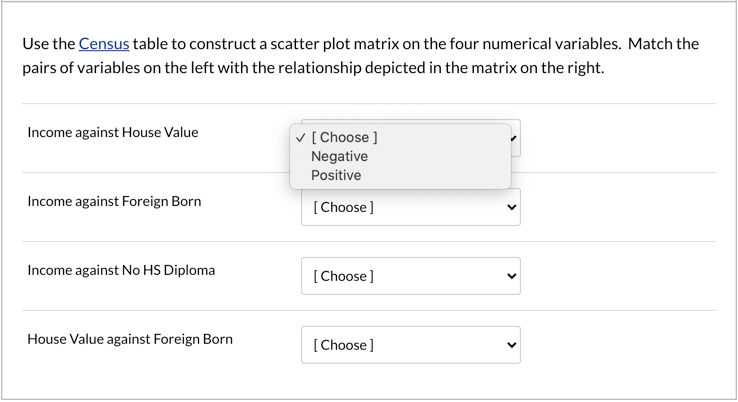Open House Value against Foreign Born dropdown
Image resolution: width=738 pixels, height=402 pixels.
(410, 345)
